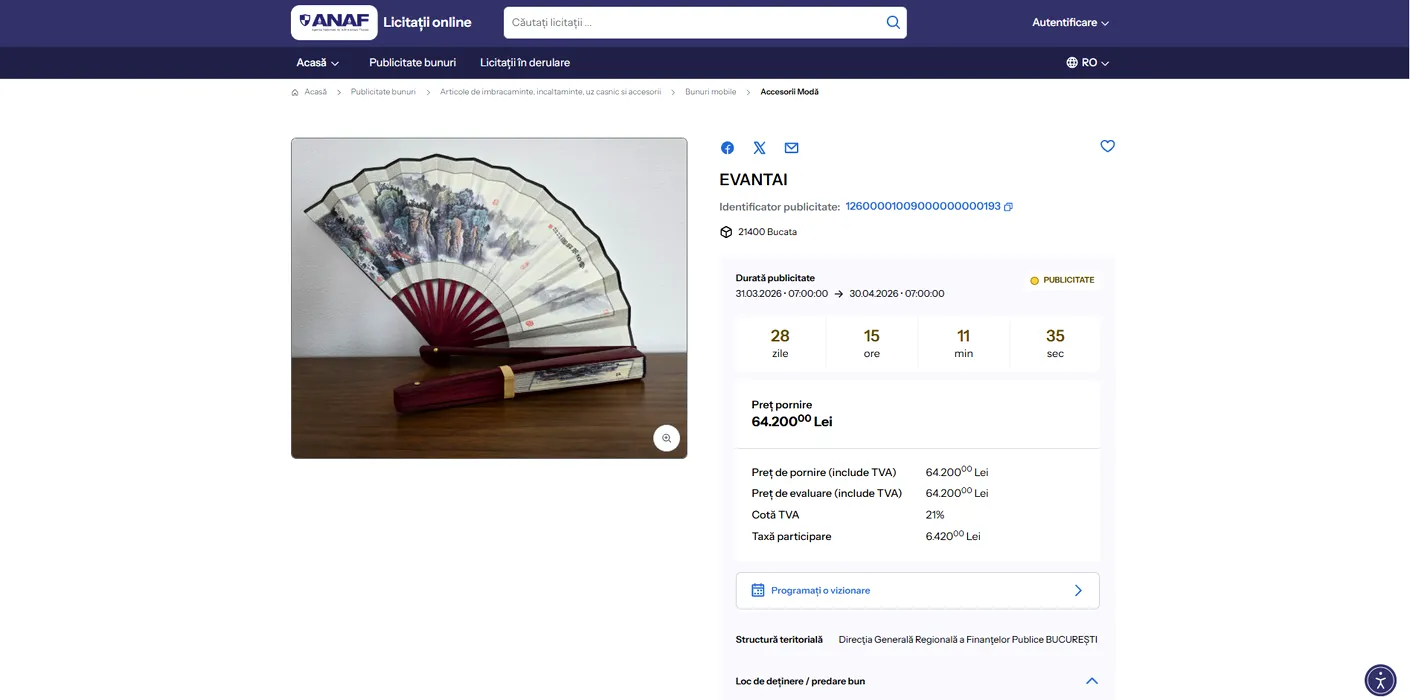Screen dimensions: 1410x700
Task: Click the search magnifier icon
Action: coord(893,22)
